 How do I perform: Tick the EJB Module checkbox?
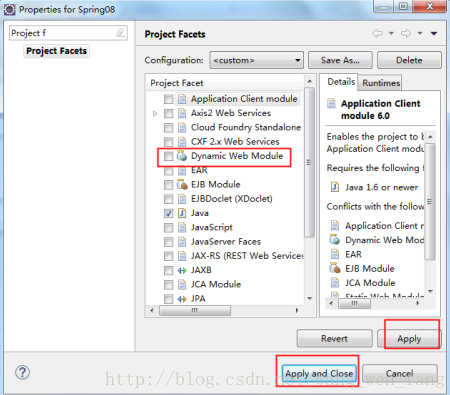(169, 185)
